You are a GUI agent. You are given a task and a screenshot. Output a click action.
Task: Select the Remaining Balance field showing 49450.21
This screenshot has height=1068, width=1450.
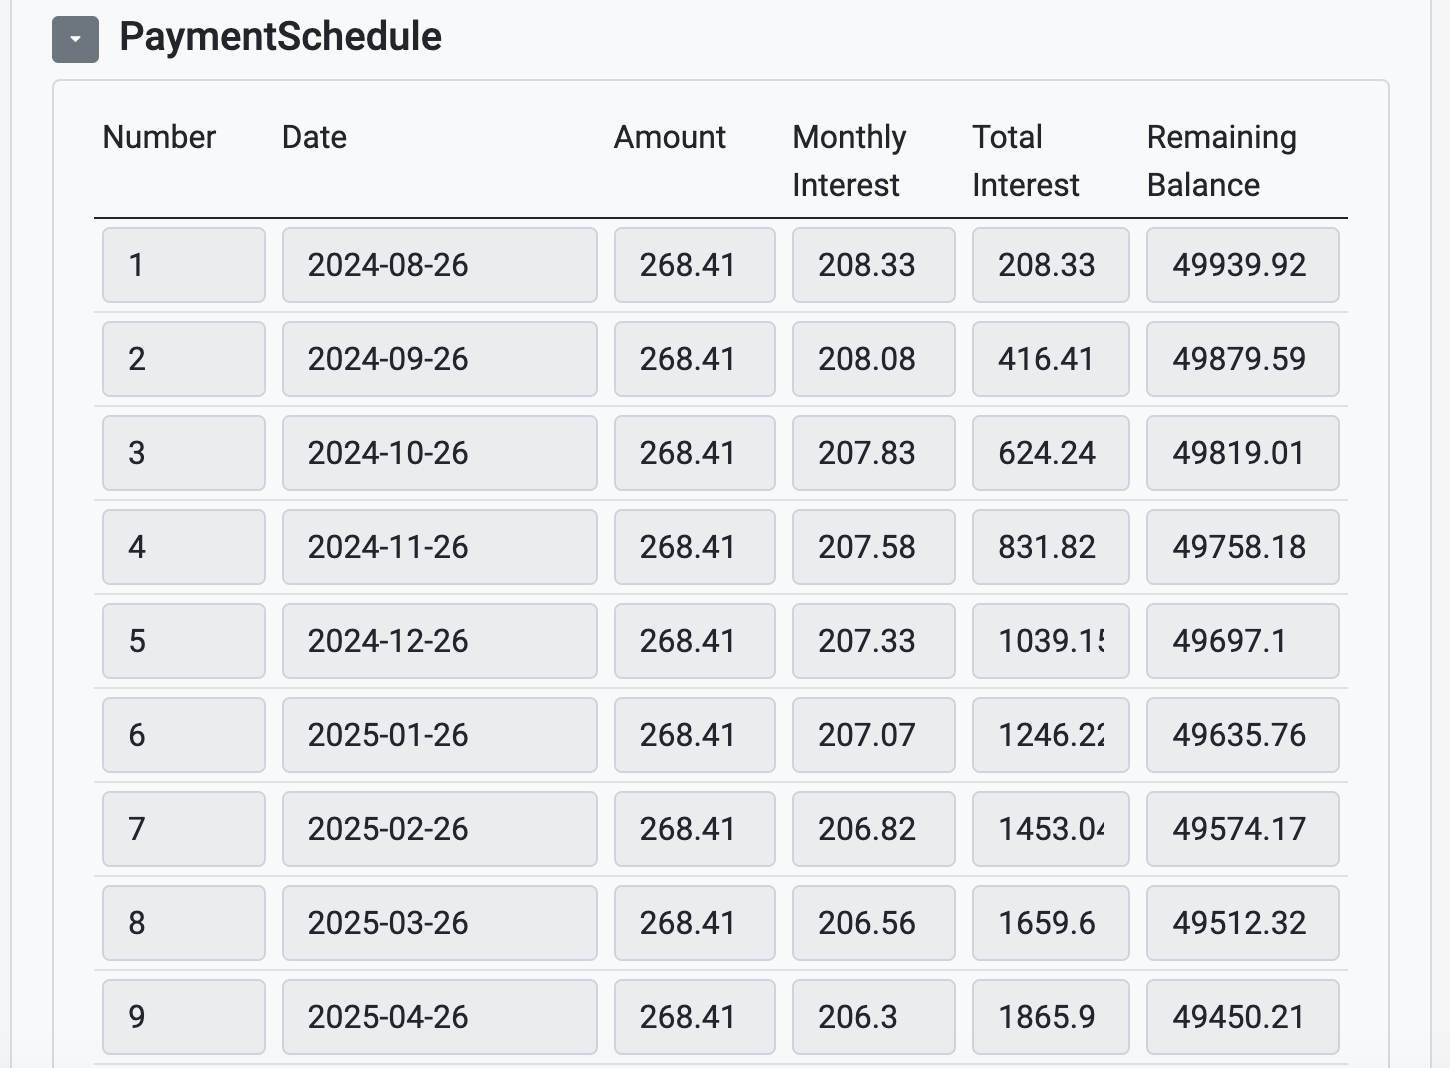click(x=1242, y=1016)
